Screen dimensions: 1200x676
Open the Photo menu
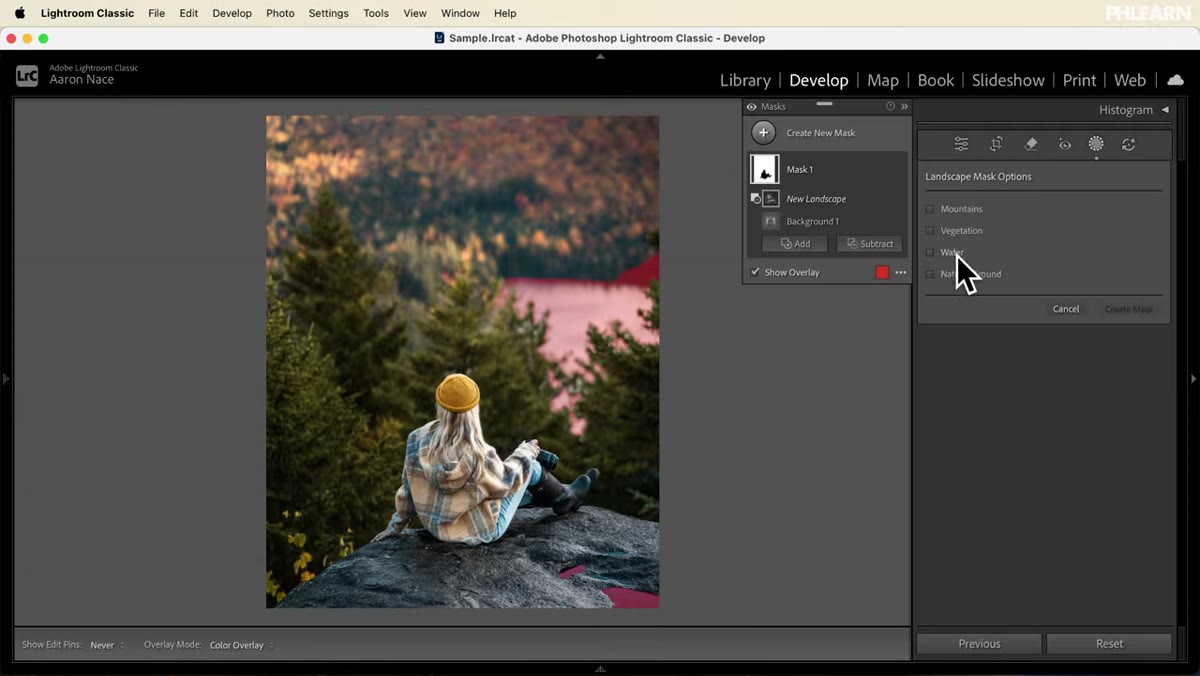(x=280, y=13)
